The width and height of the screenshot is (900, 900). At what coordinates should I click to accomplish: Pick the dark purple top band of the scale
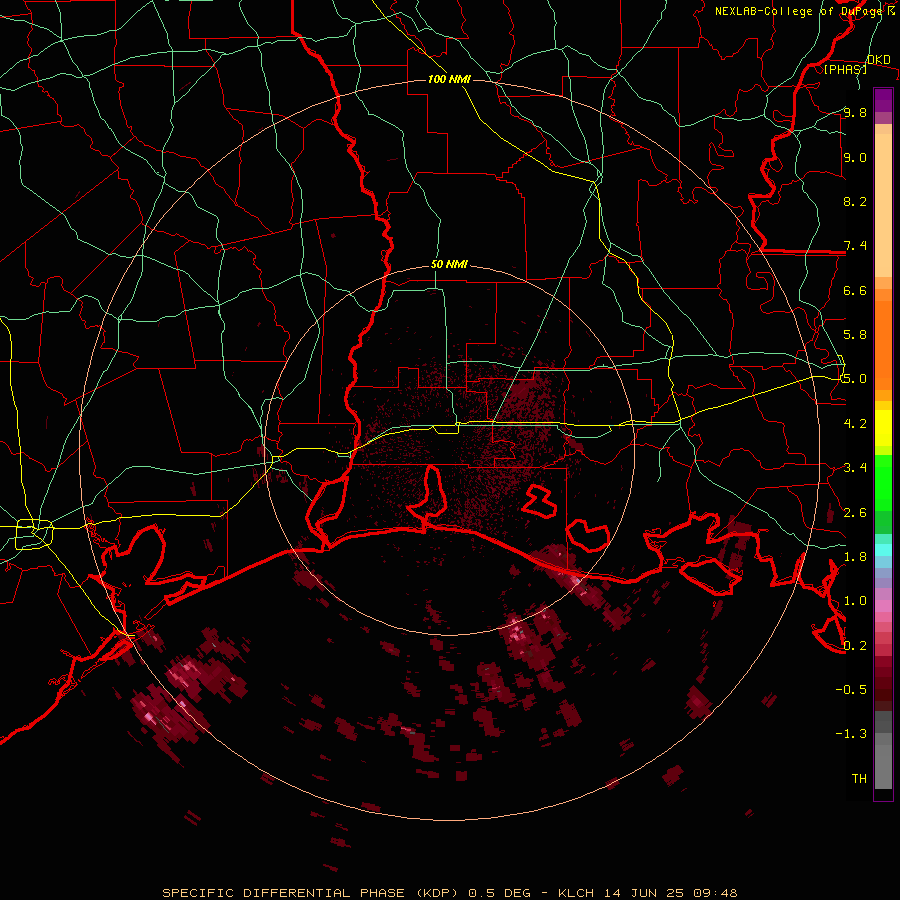tap(883, 100)
